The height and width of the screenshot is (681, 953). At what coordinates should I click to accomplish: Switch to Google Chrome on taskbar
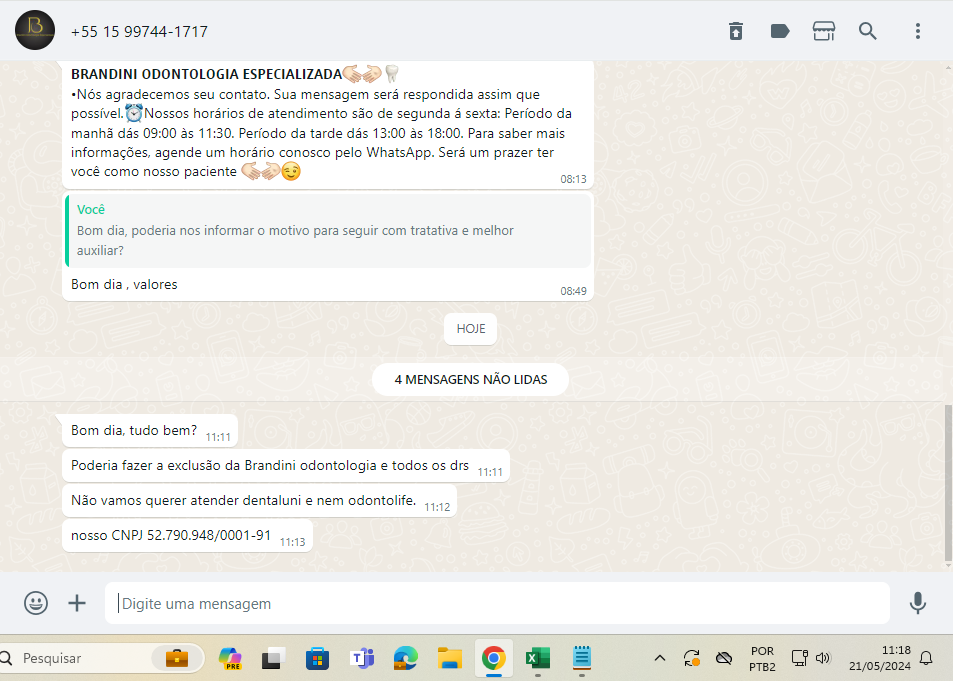pos(494,658)
